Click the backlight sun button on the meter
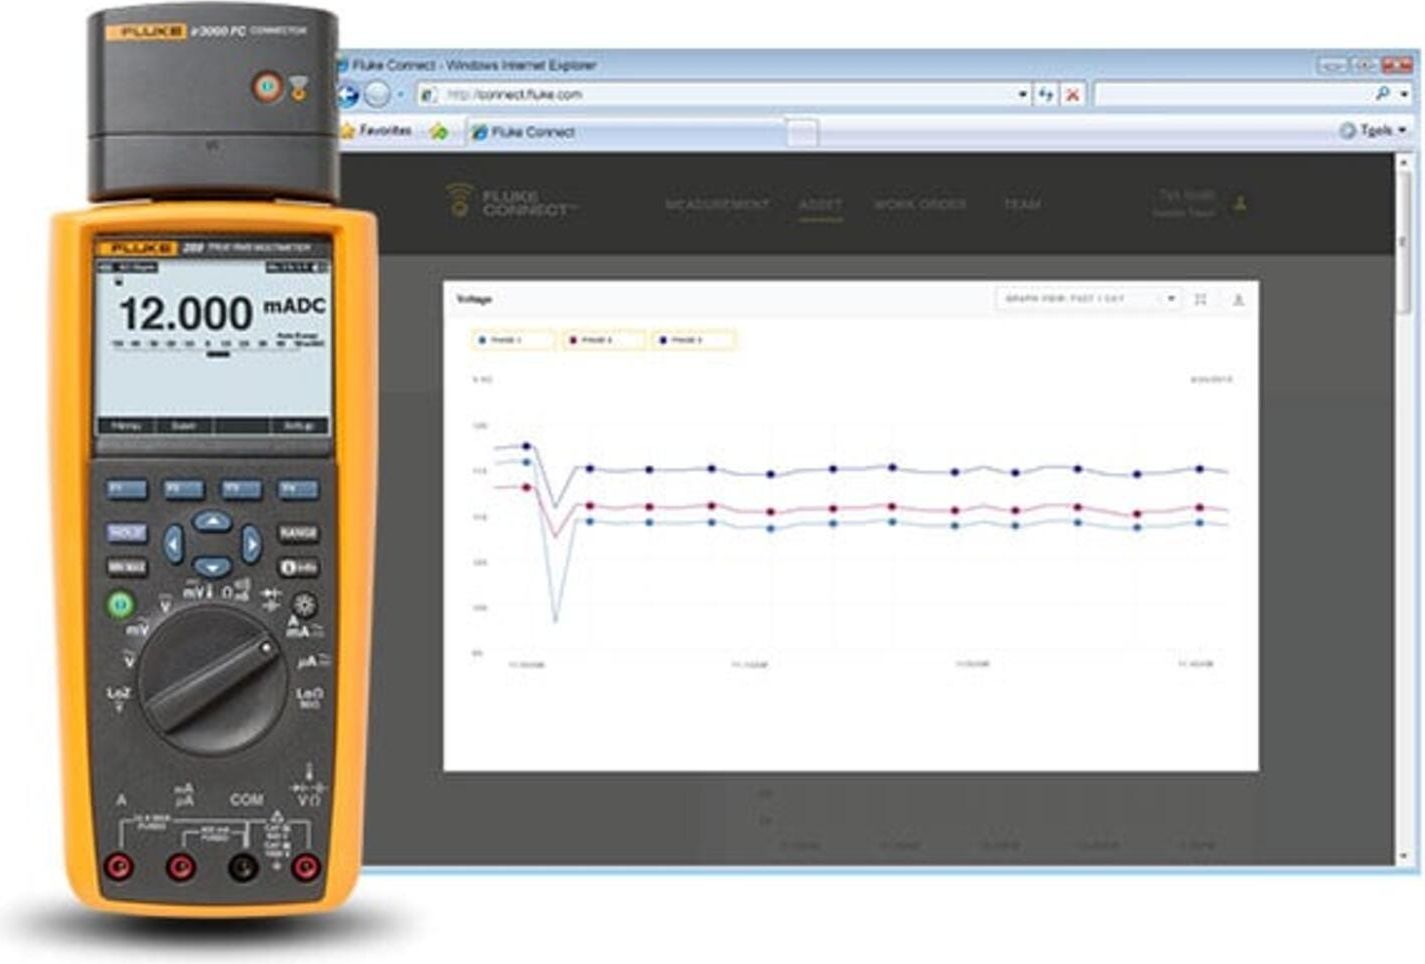Viewport: 1425px width, 964px height. coord(304,604)
